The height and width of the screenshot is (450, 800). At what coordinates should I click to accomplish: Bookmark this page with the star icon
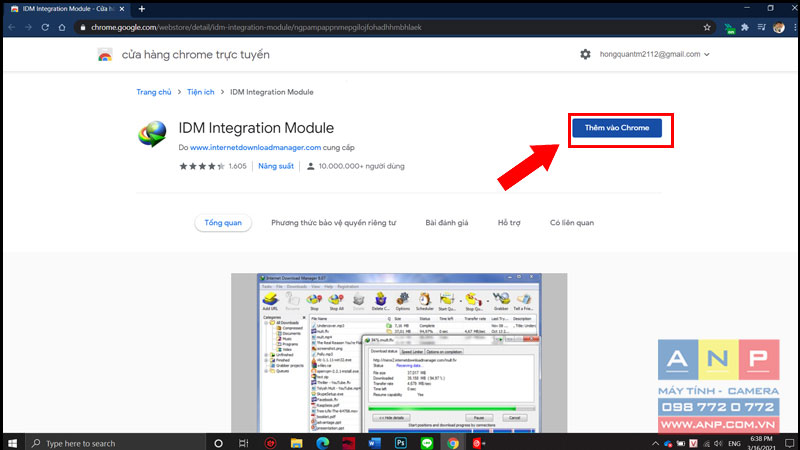click(x=707, y=28)
